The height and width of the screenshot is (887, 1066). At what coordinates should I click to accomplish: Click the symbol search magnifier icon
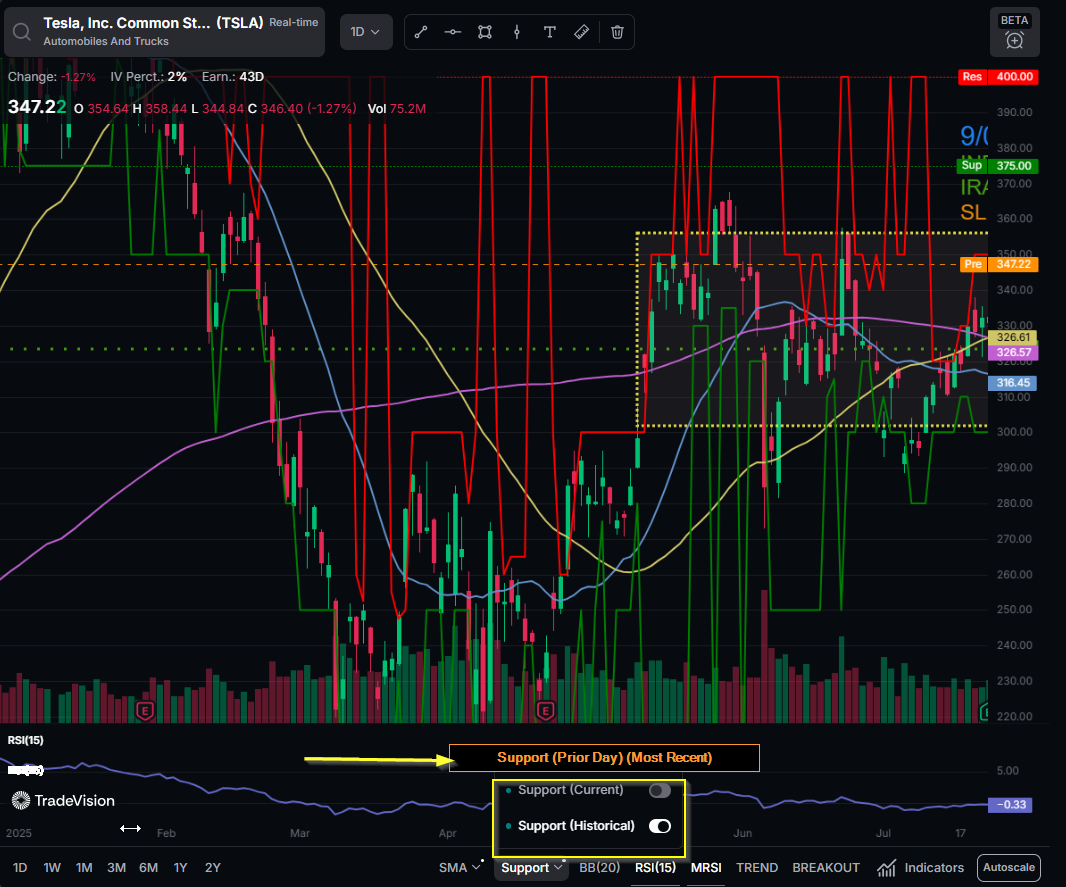pos(22,32)
